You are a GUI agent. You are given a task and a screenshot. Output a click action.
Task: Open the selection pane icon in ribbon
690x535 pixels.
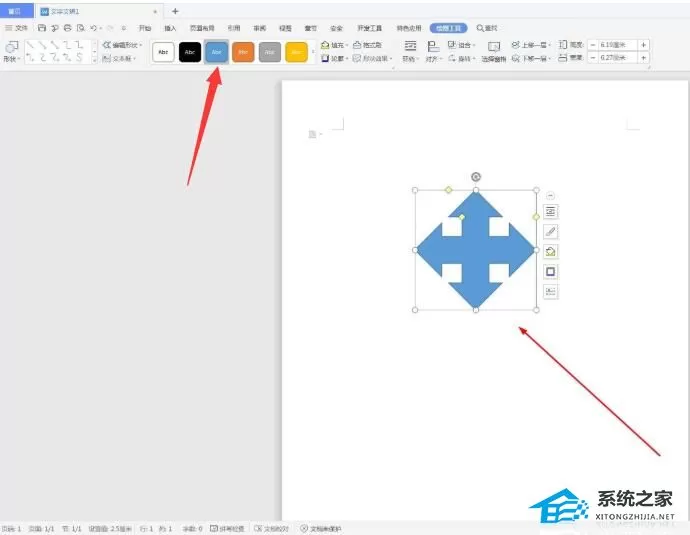(x=494, y=51)
